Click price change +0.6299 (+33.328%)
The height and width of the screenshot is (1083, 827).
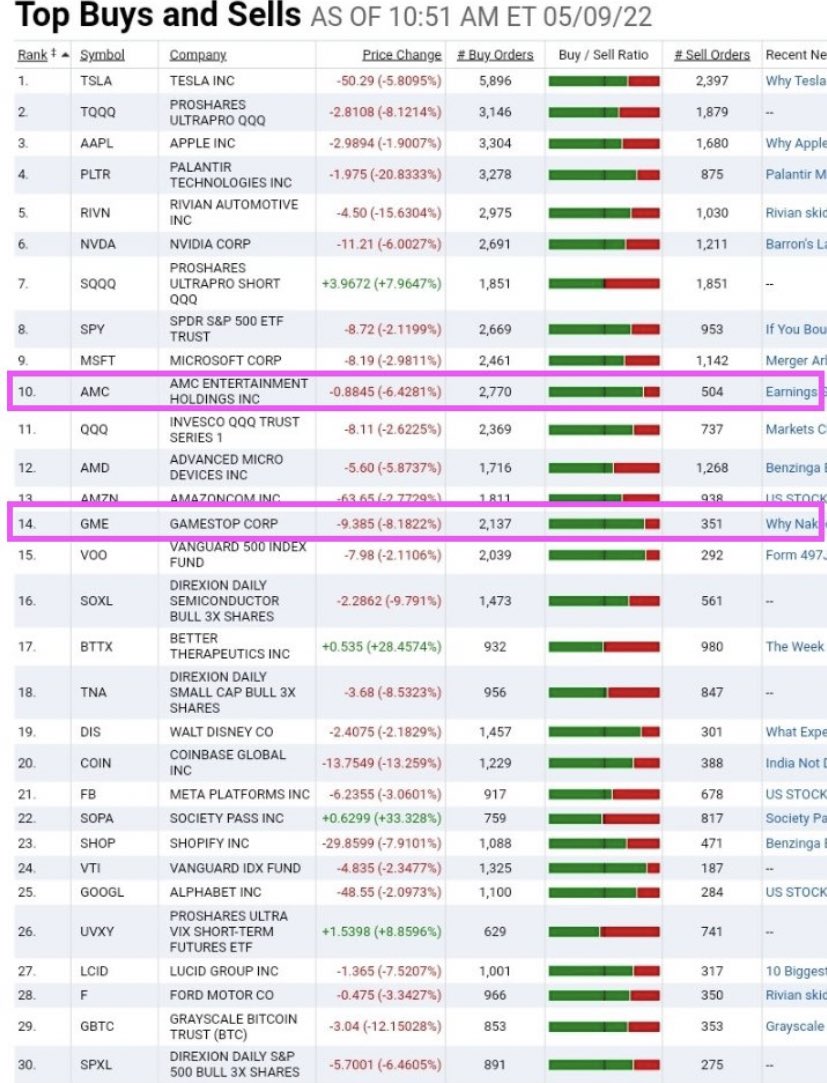pos(381,818)
